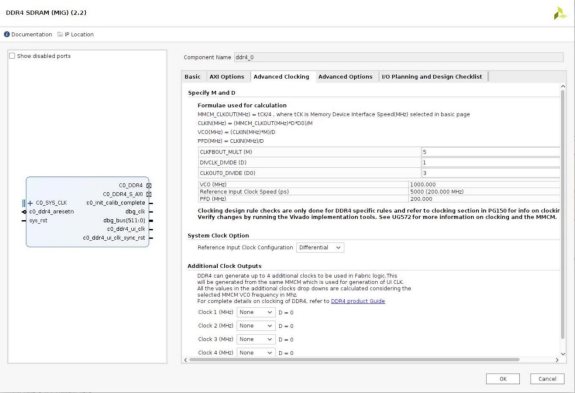
Task: Click the scroll left arrow
Action: 186,360
